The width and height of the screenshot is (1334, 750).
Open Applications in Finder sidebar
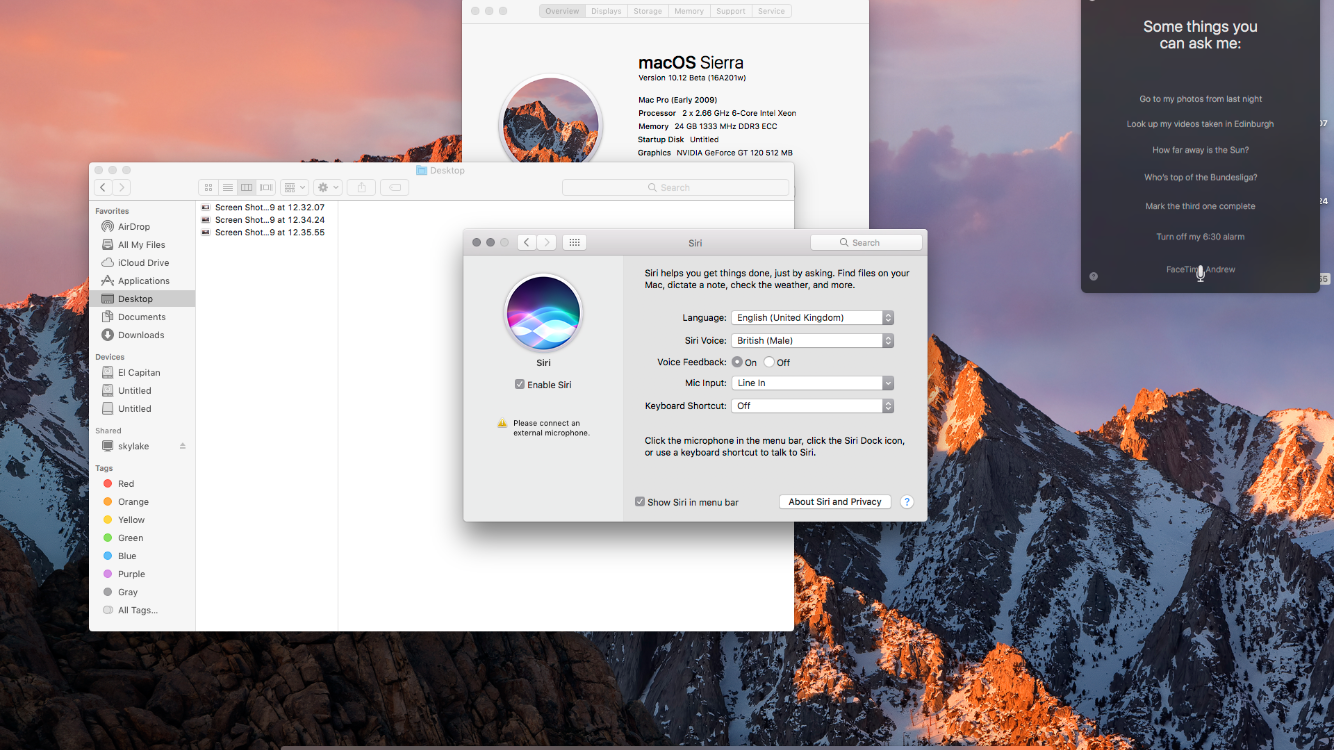[x=142, y=281]
